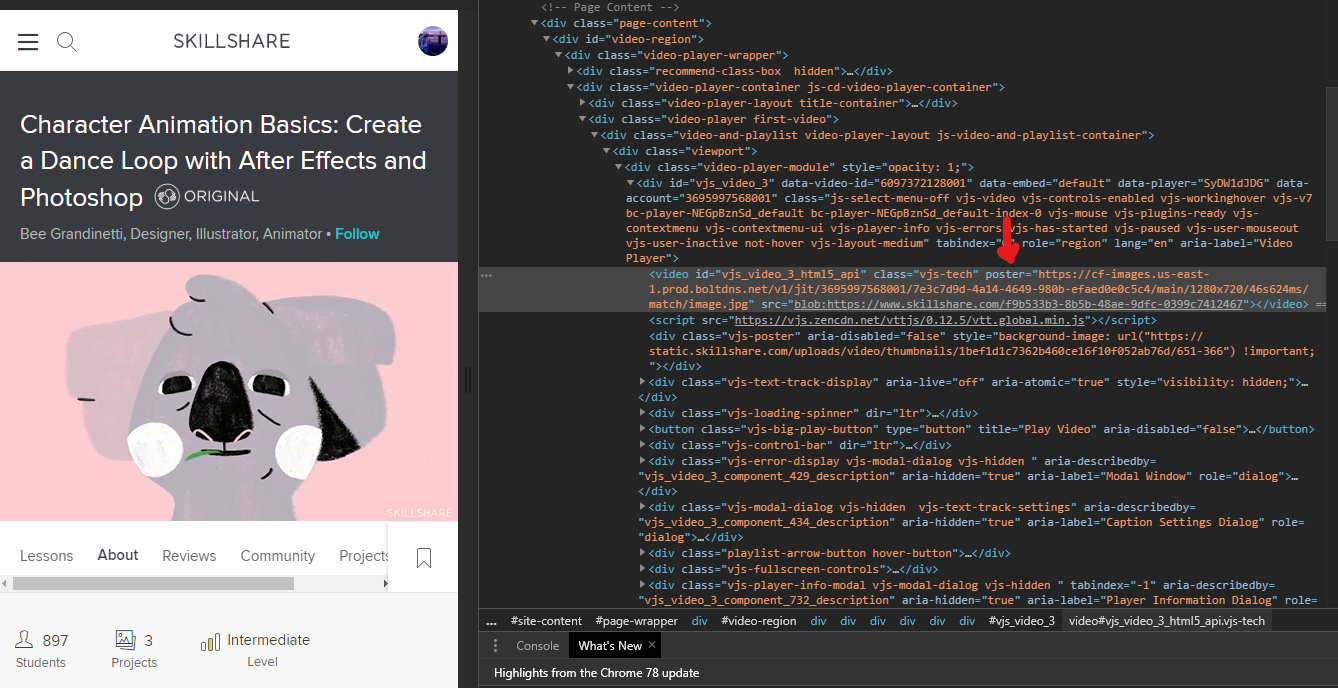Collapse the div id="video-region" node
Screen dimensions: 1338x688
click(x=547, y=39)
